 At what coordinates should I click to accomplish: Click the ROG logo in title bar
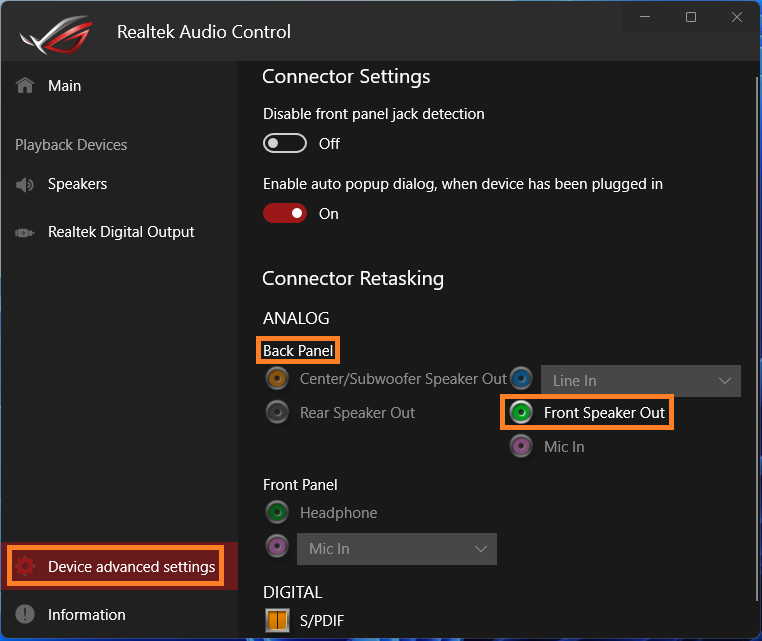[x=55, y=34]
